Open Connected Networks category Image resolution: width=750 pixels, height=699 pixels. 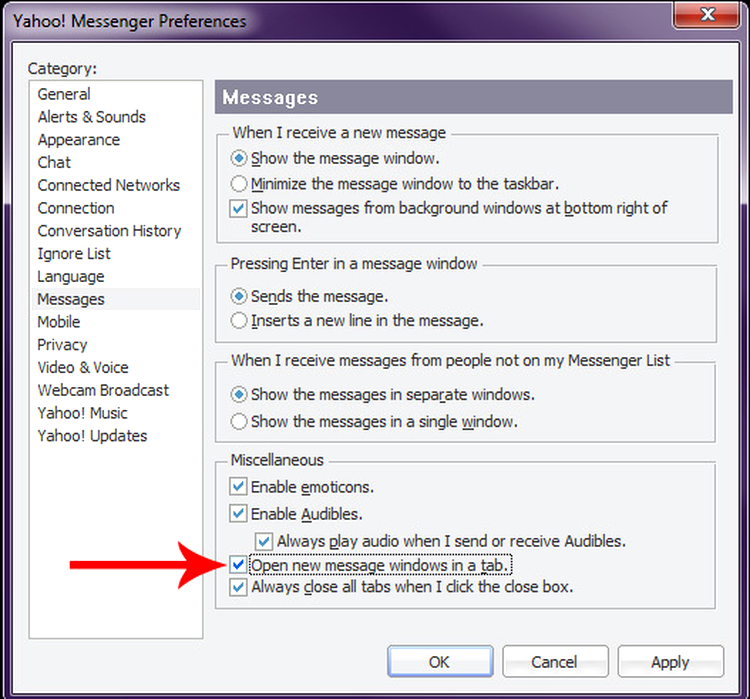pos(109,185)
